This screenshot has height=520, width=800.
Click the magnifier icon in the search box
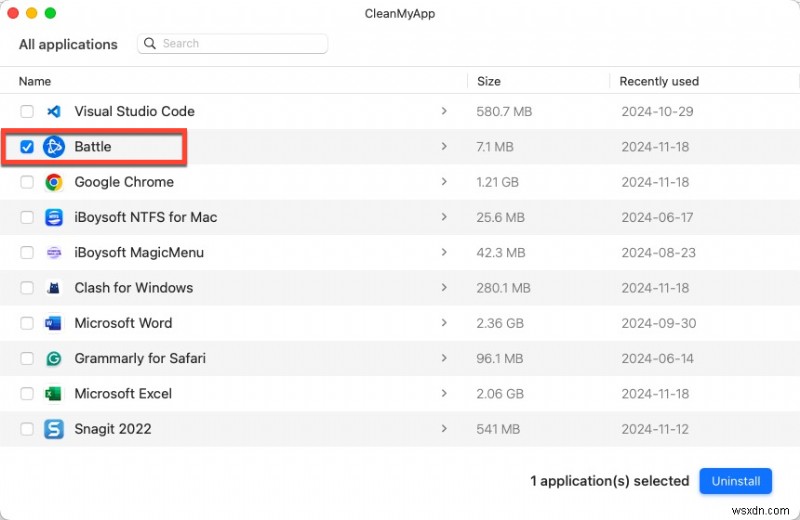[149, 43]
